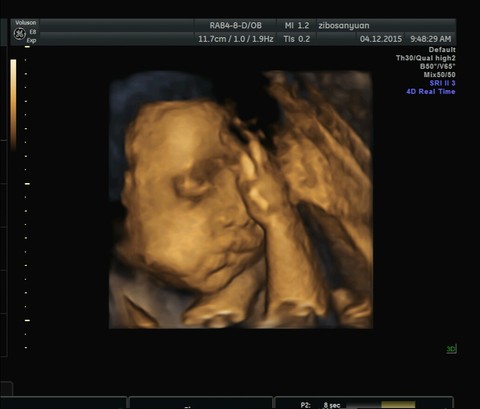Click the Th30/Qual high2 setting
Viewport: 480px width, 409px height.
(426, 58)
